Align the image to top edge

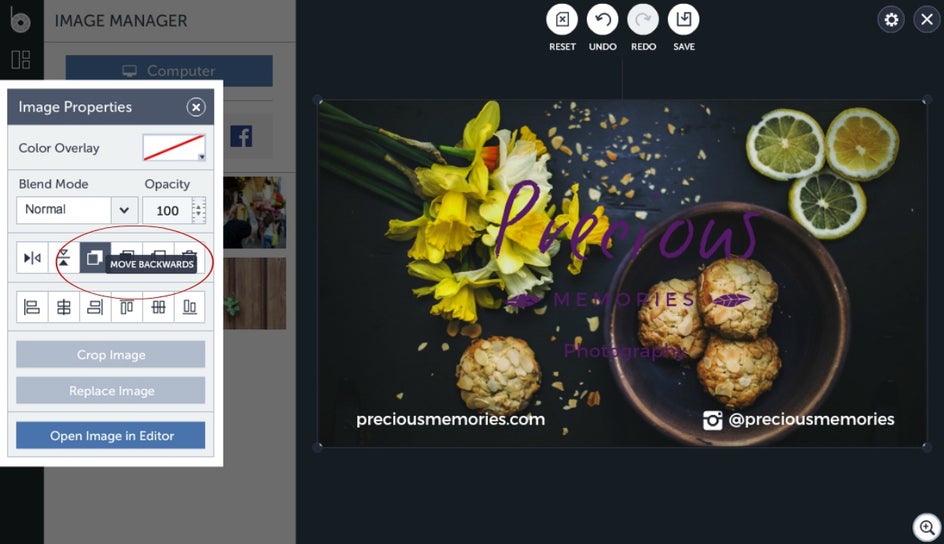[126, 307]
